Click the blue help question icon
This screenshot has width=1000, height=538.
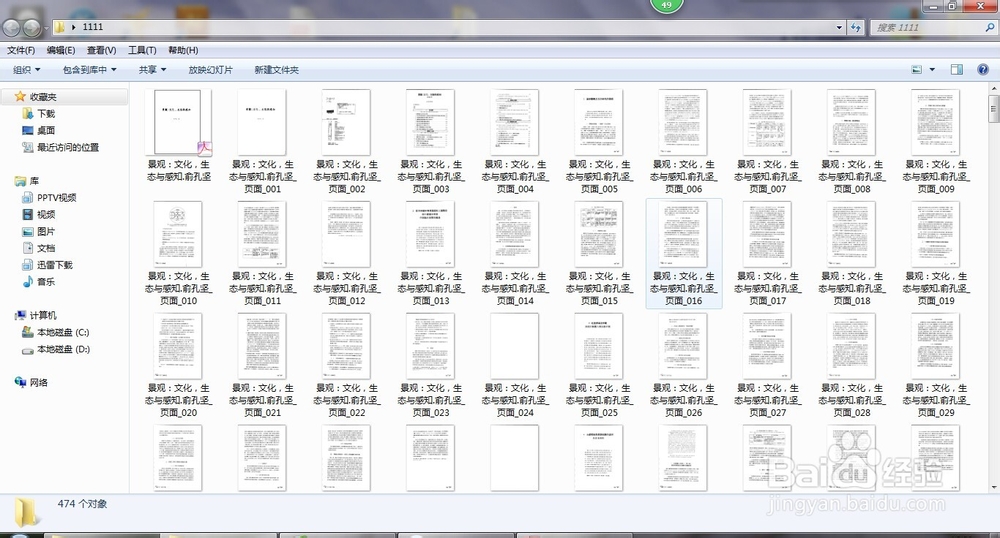[x=983, y=69]
